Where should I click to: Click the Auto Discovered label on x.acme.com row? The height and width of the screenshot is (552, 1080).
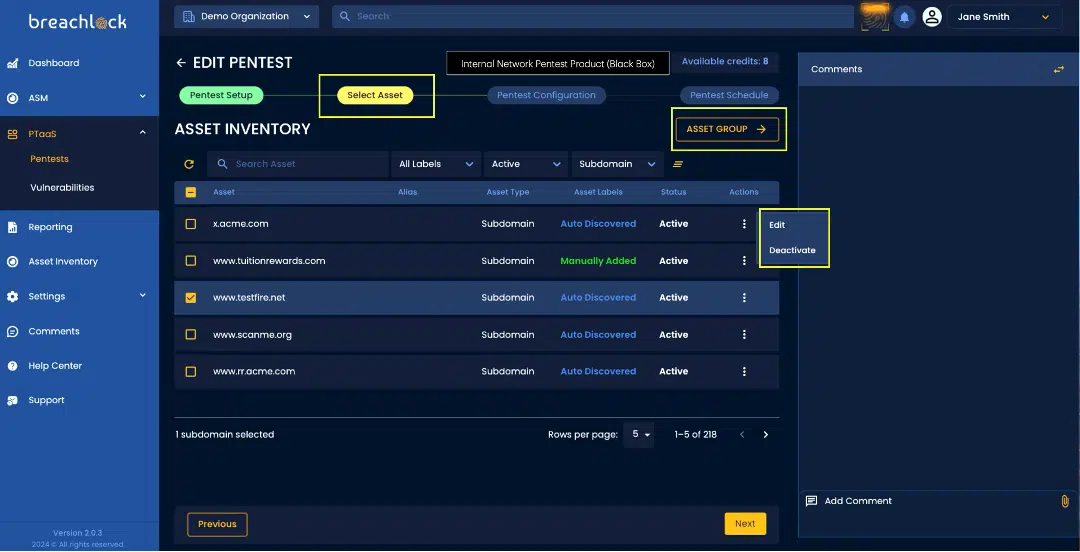[x=599, y=224]
